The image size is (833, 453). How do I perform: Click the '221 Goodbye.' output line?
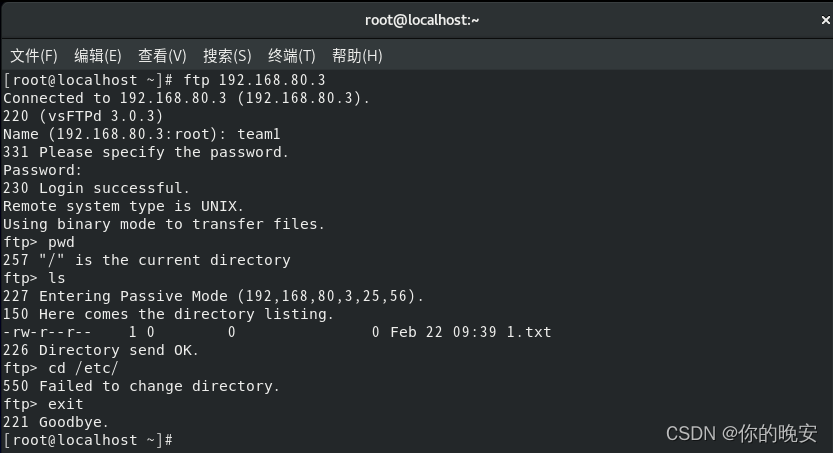(x=56, y=422)
